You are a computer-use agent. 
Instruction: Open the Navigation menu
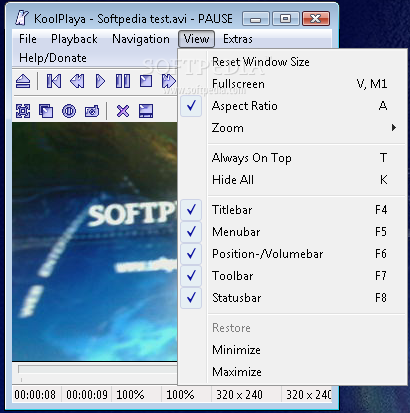click(141, 39)
